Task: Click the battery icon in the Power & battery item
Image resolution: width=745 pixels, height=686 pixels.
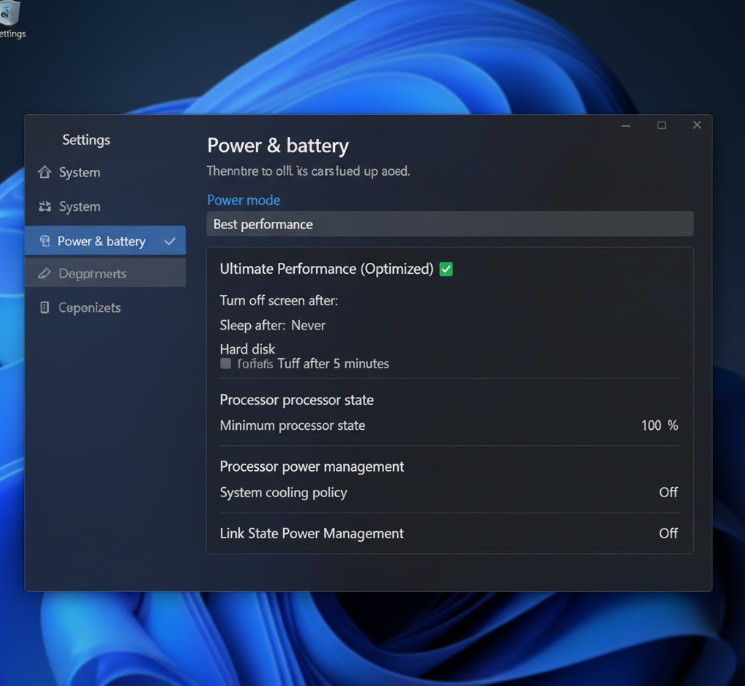Action: click(x=44, y=241)
